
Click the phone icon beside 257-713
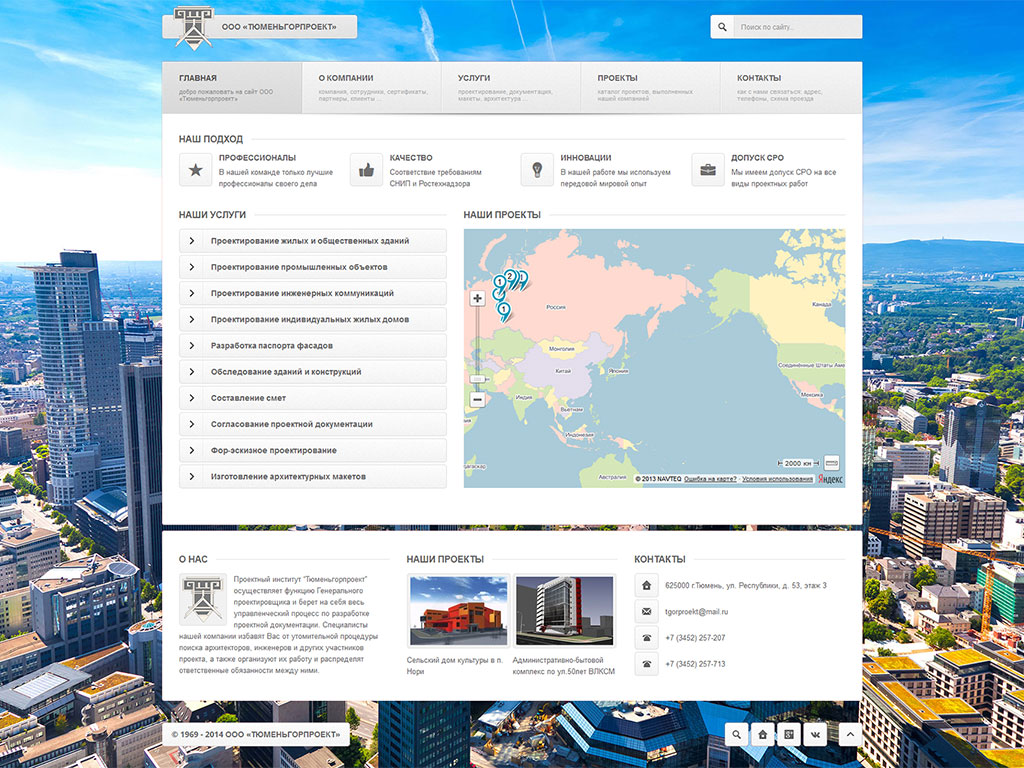pyautogui.click(x=647, y=664)
